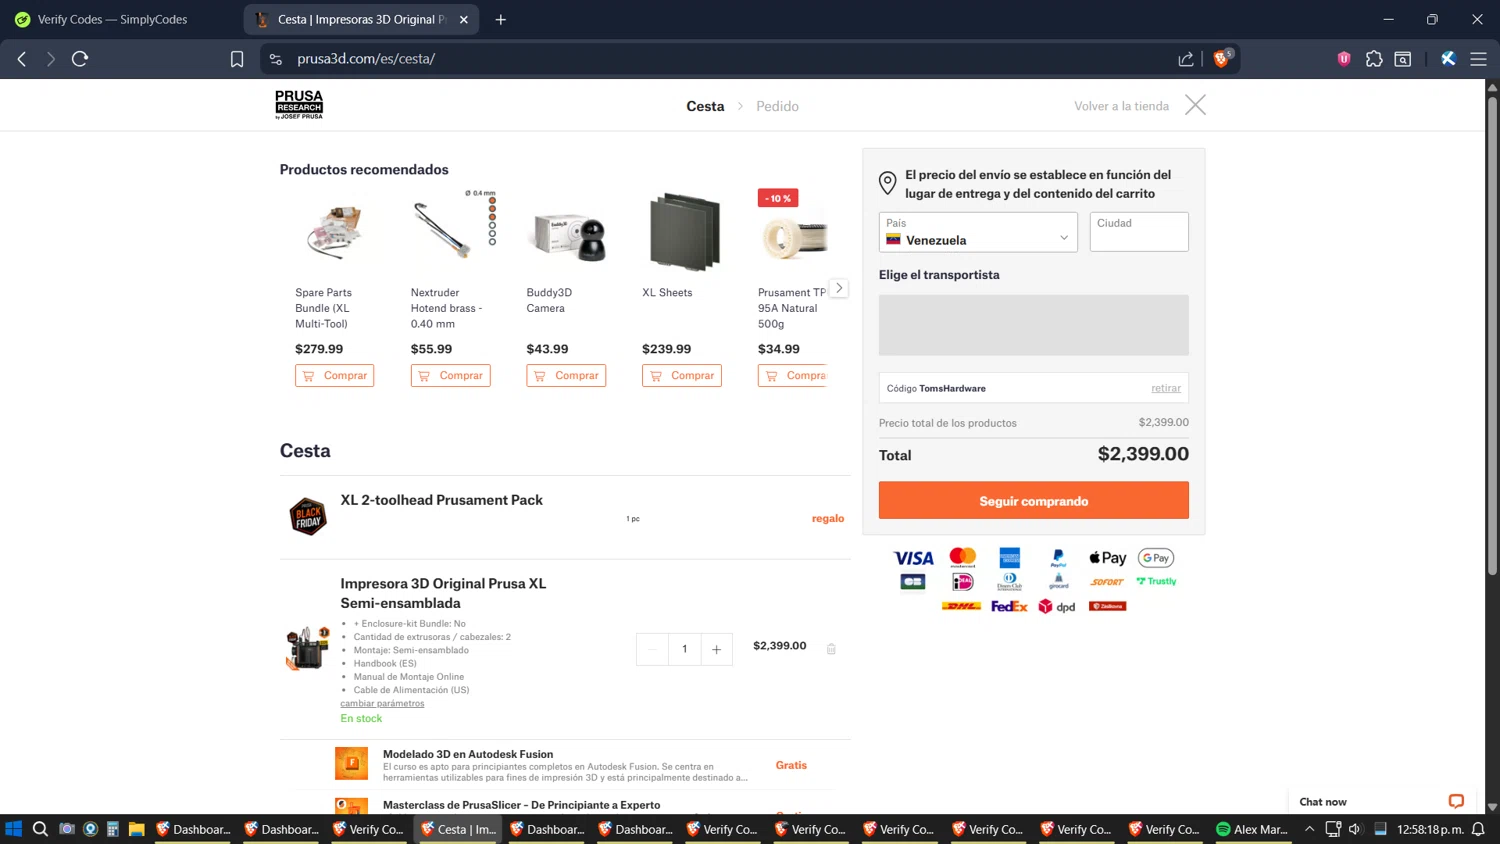Delete the Prusa XL printer from cart

point(831,649)
